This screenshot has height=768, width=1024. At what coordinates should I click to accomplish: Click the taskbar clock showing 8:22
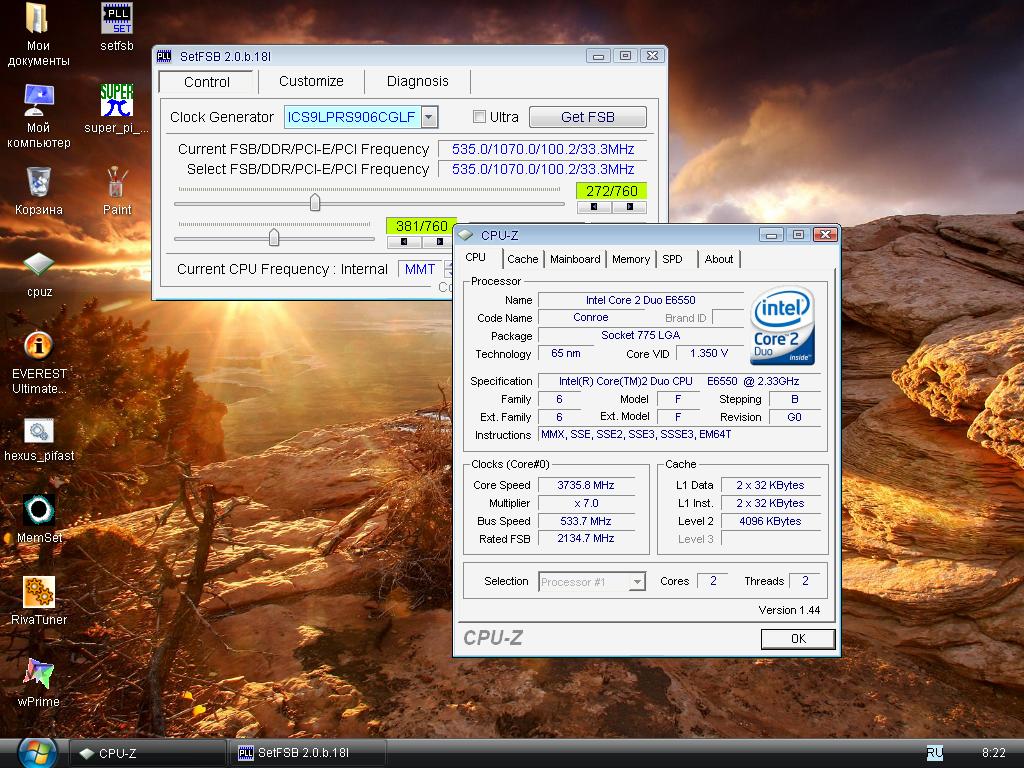point(993,753)
